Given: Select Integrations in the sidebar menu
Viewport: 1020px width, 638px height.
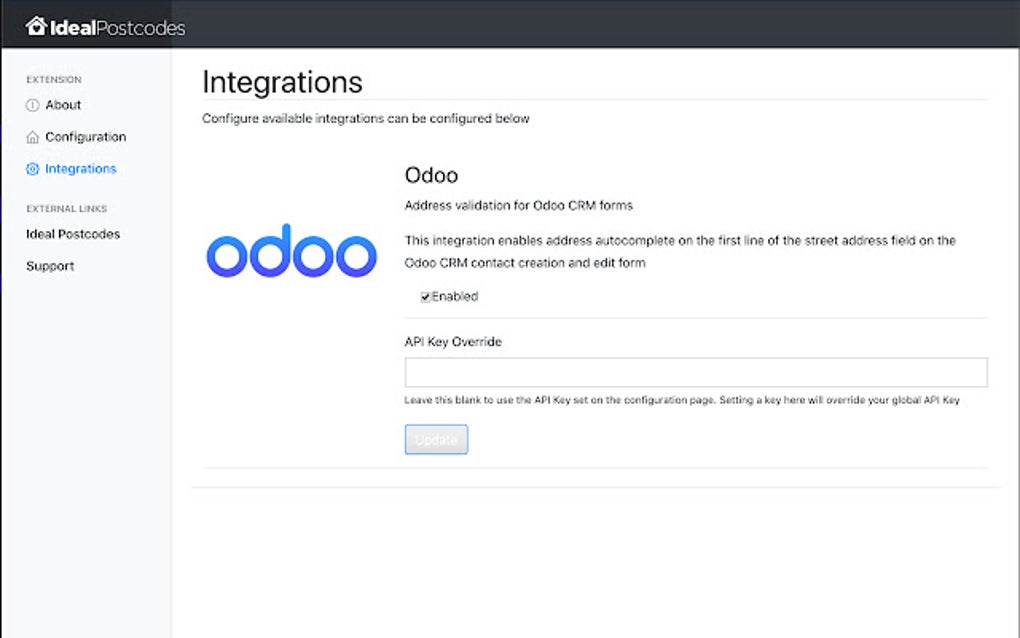Looking at the screenshot, I should (x=80, y=169).
